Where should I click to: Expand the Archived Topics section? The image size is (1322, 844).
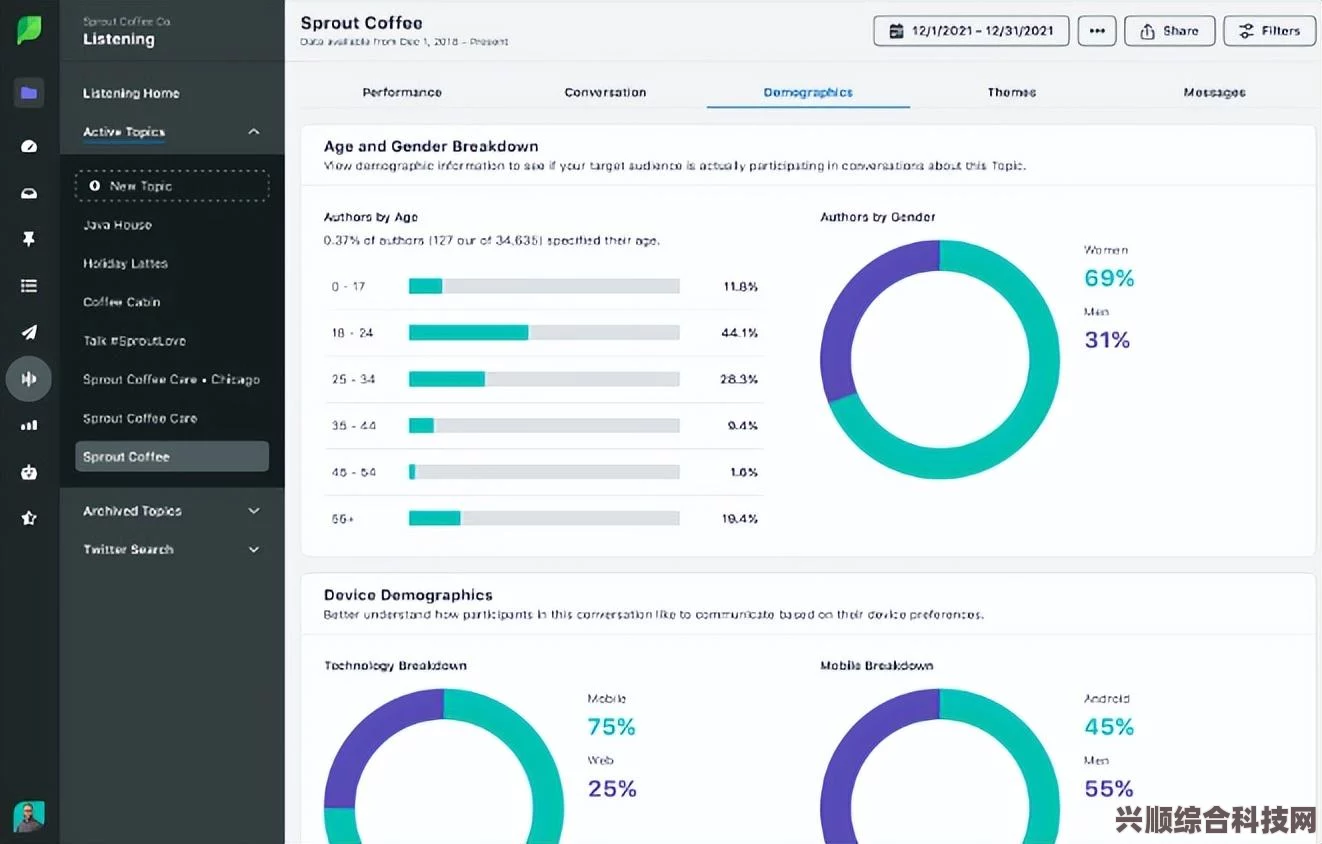(x=254, y=511)
